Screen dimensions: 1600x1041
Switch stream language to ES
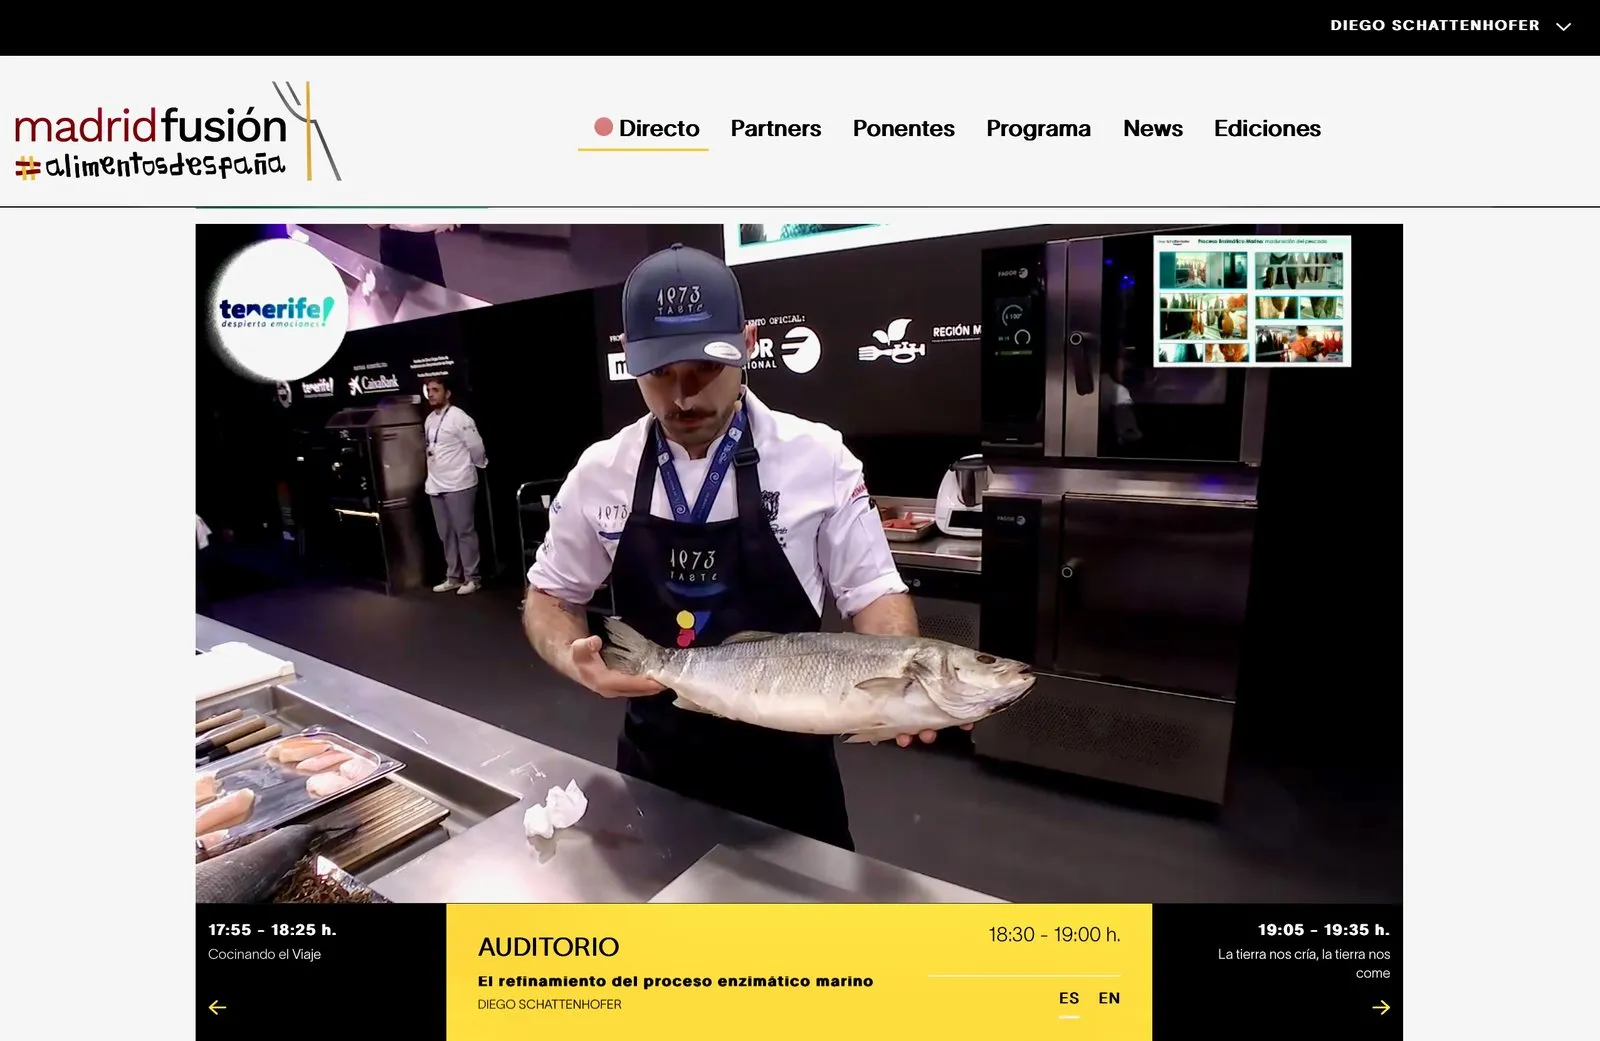click(1069, 998)
